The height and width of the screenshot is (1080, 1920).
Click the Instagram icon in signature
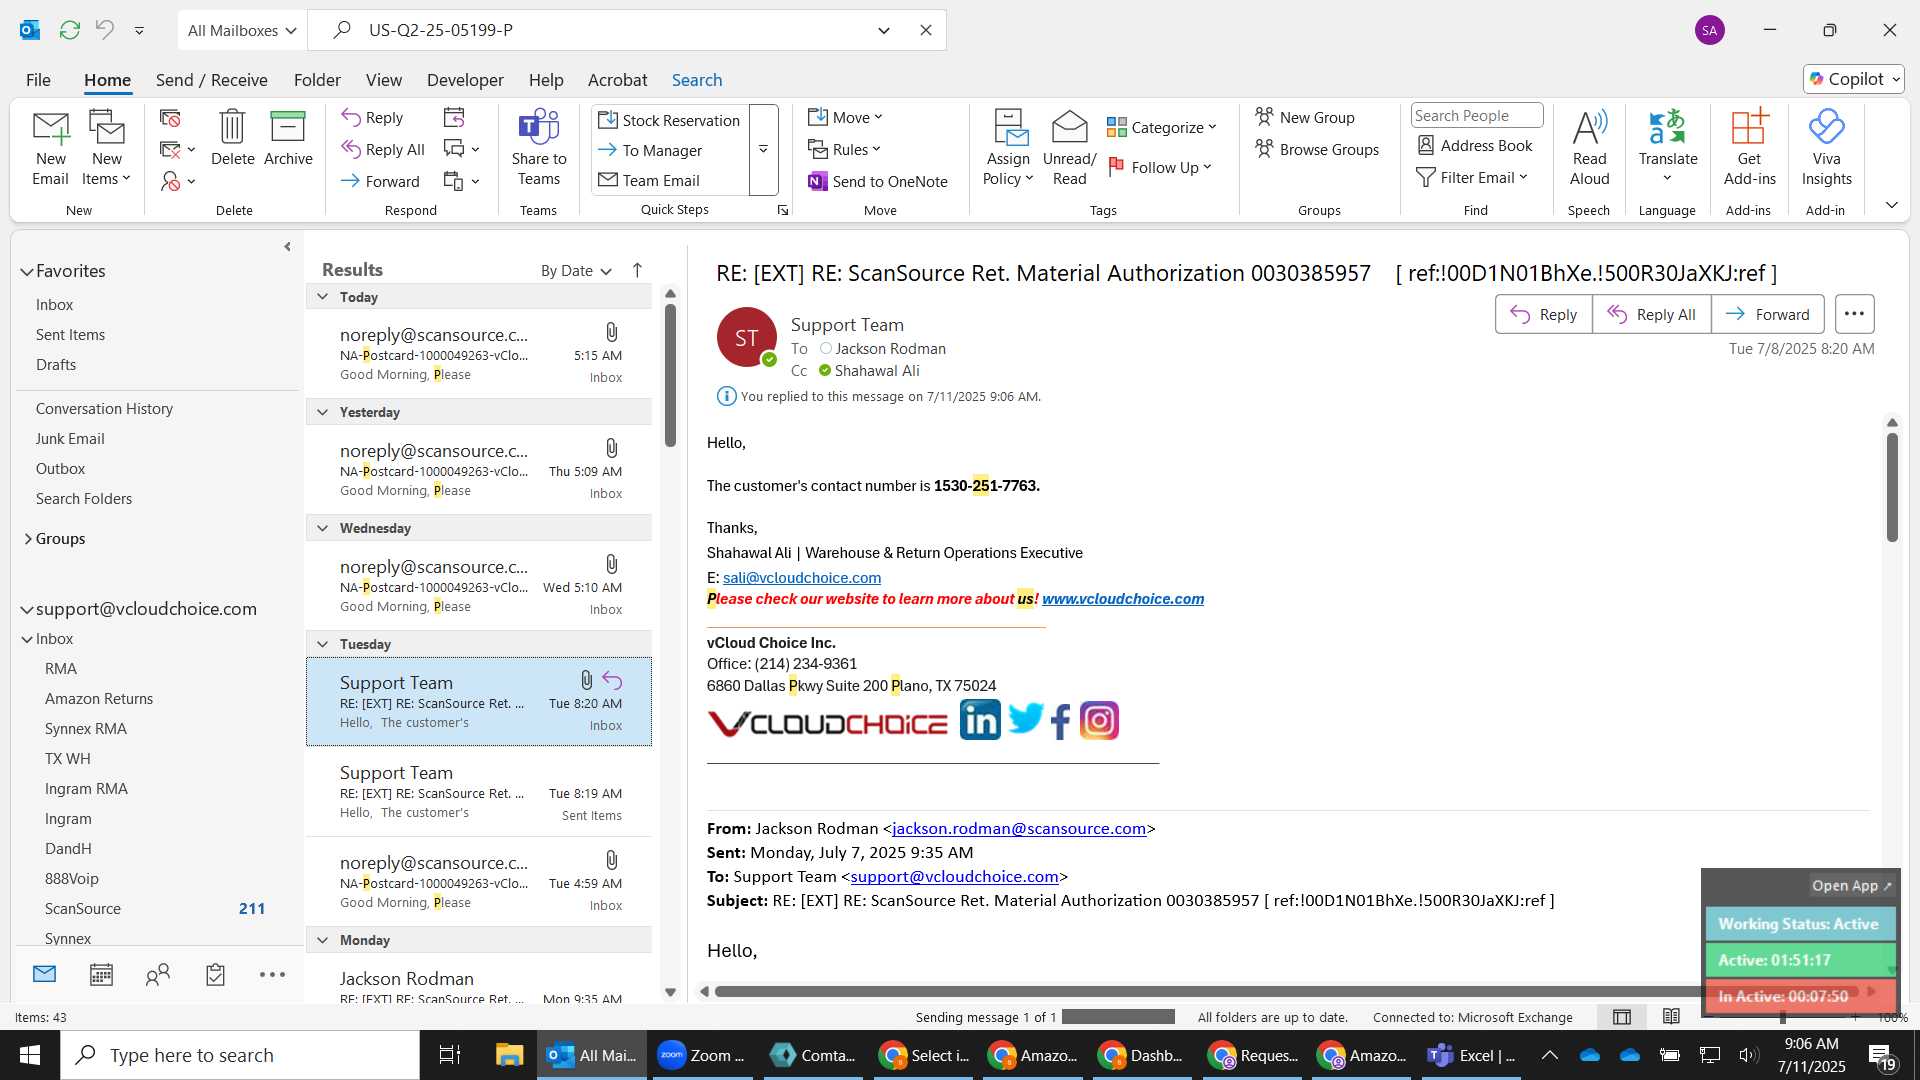[1099, 720]
